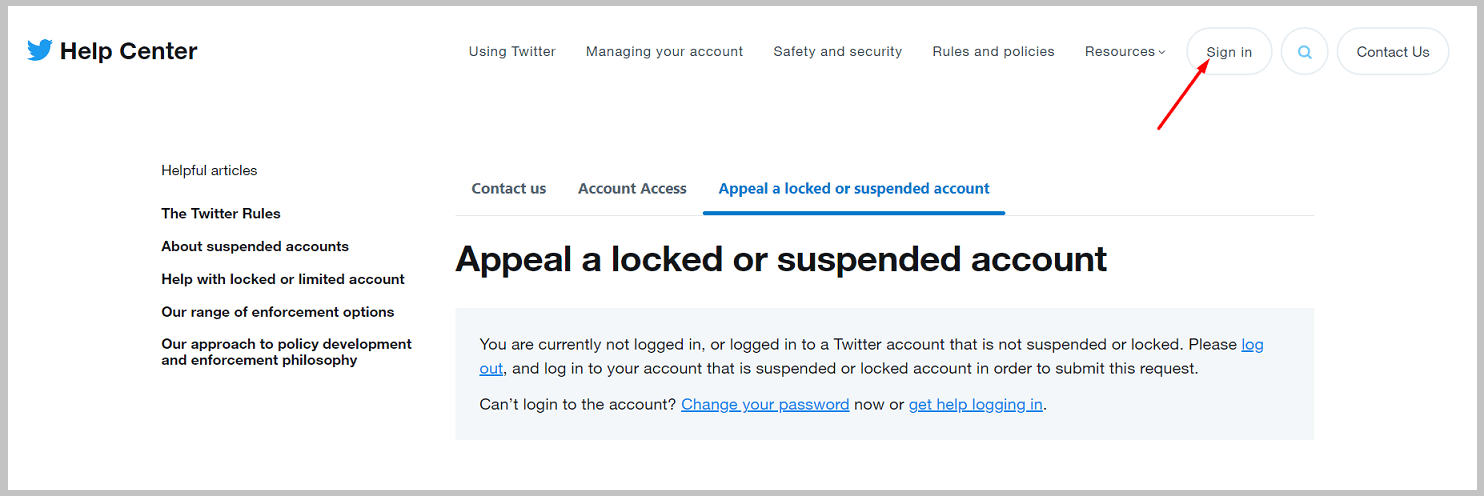Click the Change your password link
Viewport: 1484px width, 496px height.
765,405
